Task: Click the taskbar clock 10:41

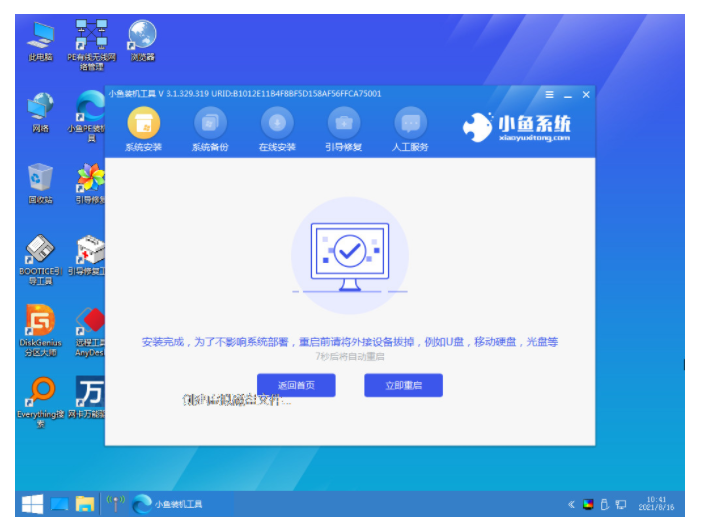Action: tap(656, 503)
